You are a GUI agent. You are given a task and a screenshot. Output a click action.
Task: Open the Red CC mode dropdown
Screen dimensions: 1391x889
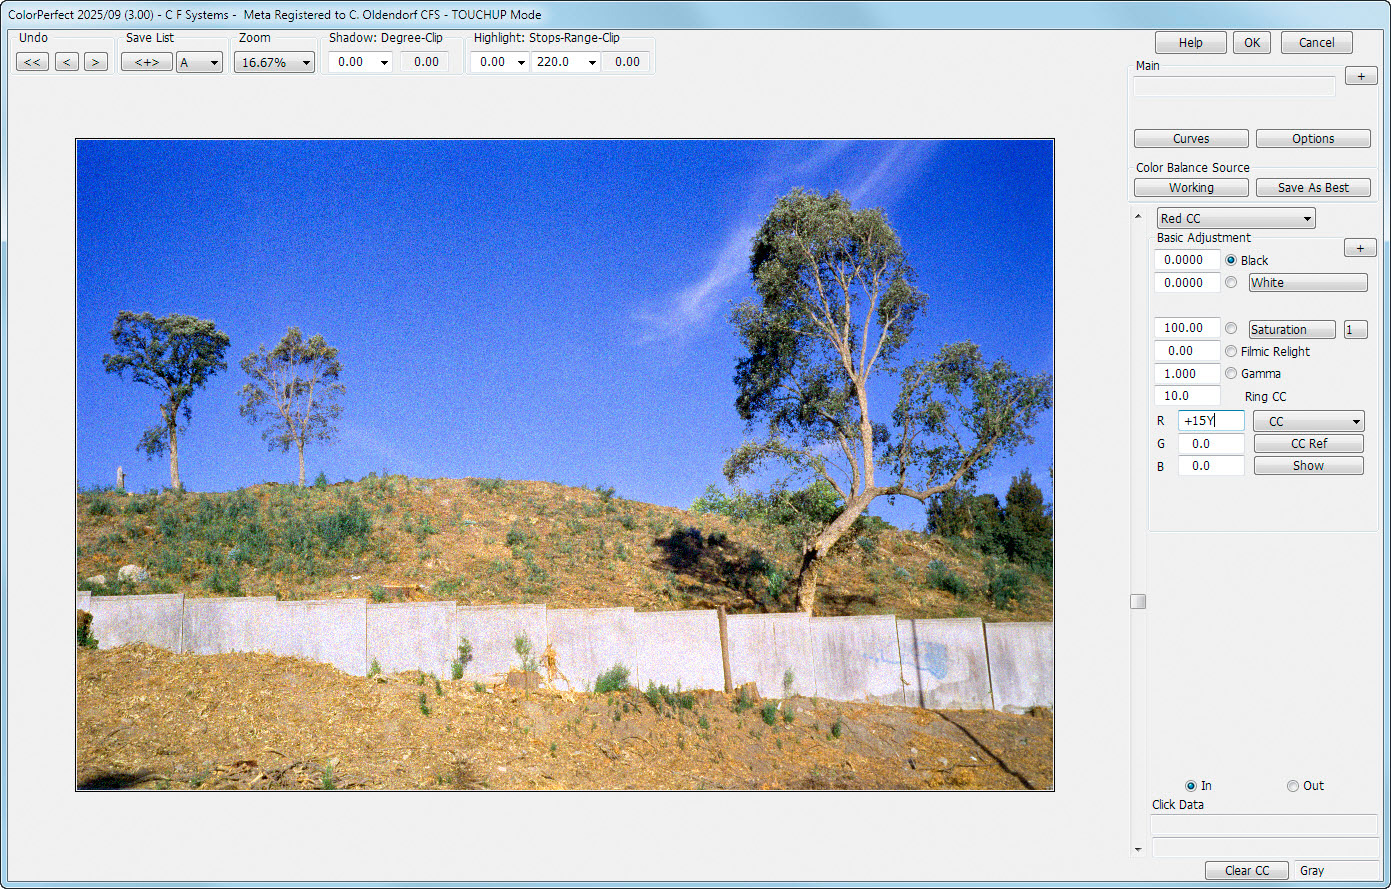tap(1236, 219)
